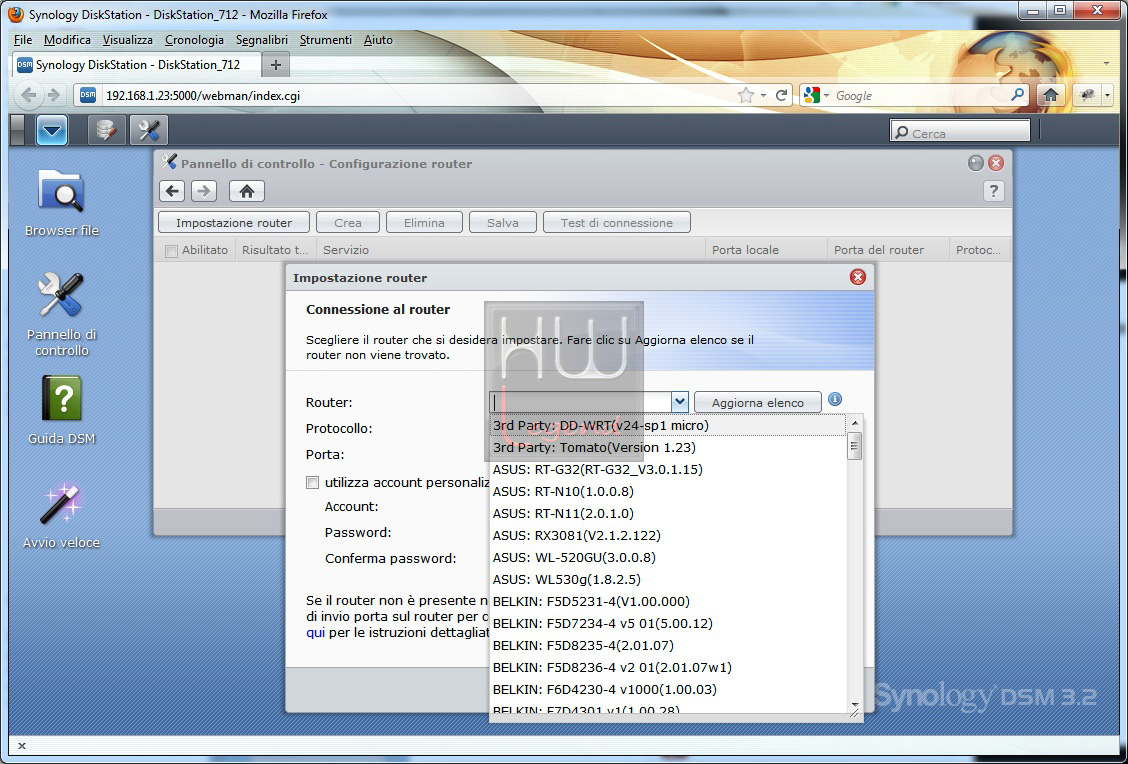Click scroll up arrow in router list
Screen dimensions: 1128x764
pos(855,423)
